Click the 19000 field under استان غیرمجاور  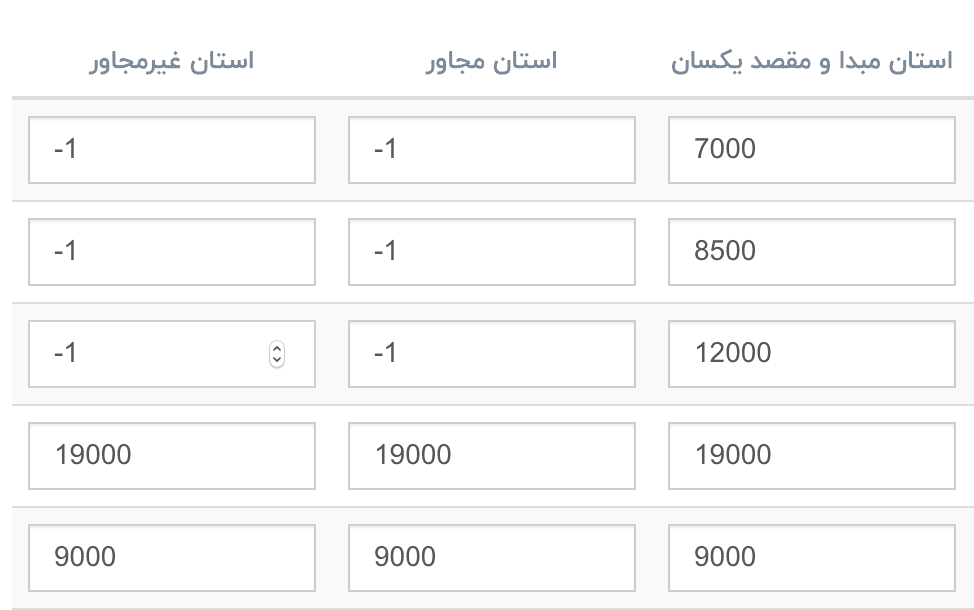(171, 456)
